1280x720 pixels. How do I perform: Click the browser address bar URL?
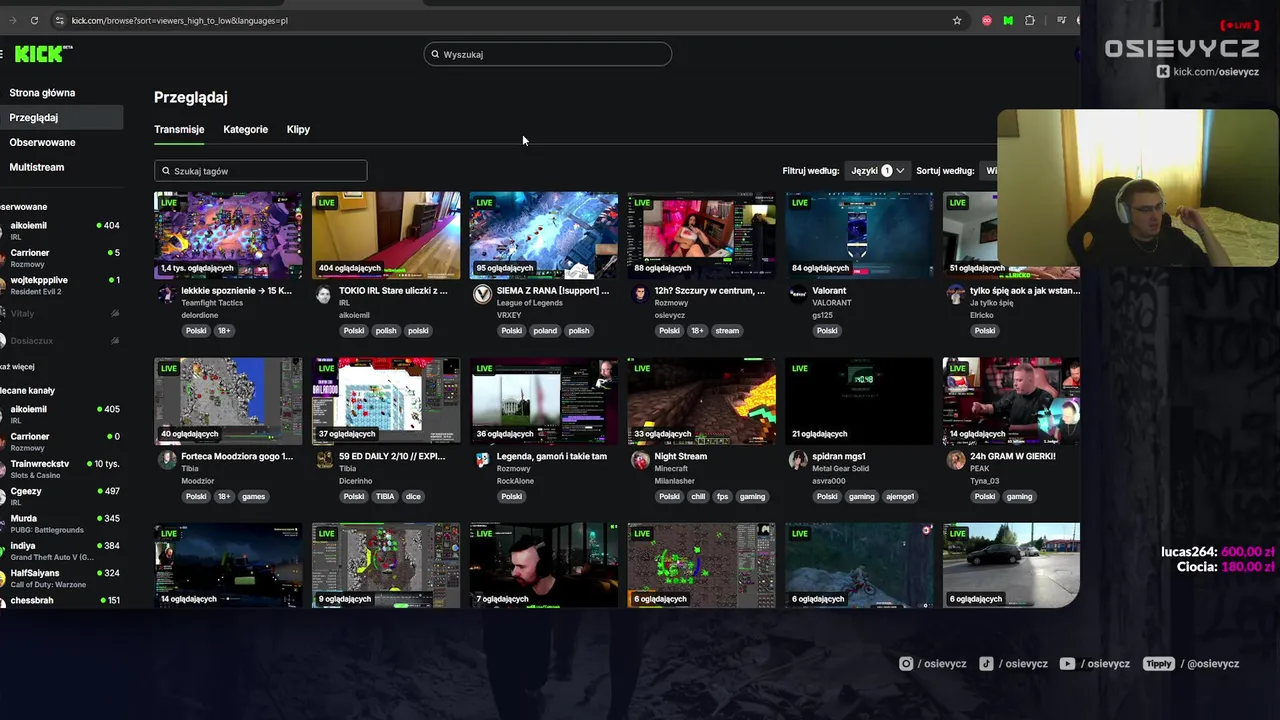180,20
